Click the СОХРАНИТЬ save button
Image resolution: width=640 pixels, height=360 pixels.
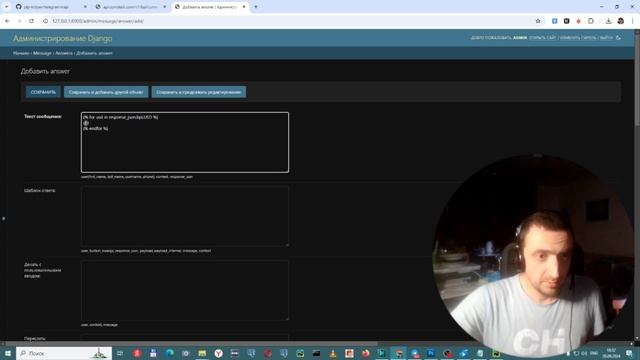click(43, 92)
